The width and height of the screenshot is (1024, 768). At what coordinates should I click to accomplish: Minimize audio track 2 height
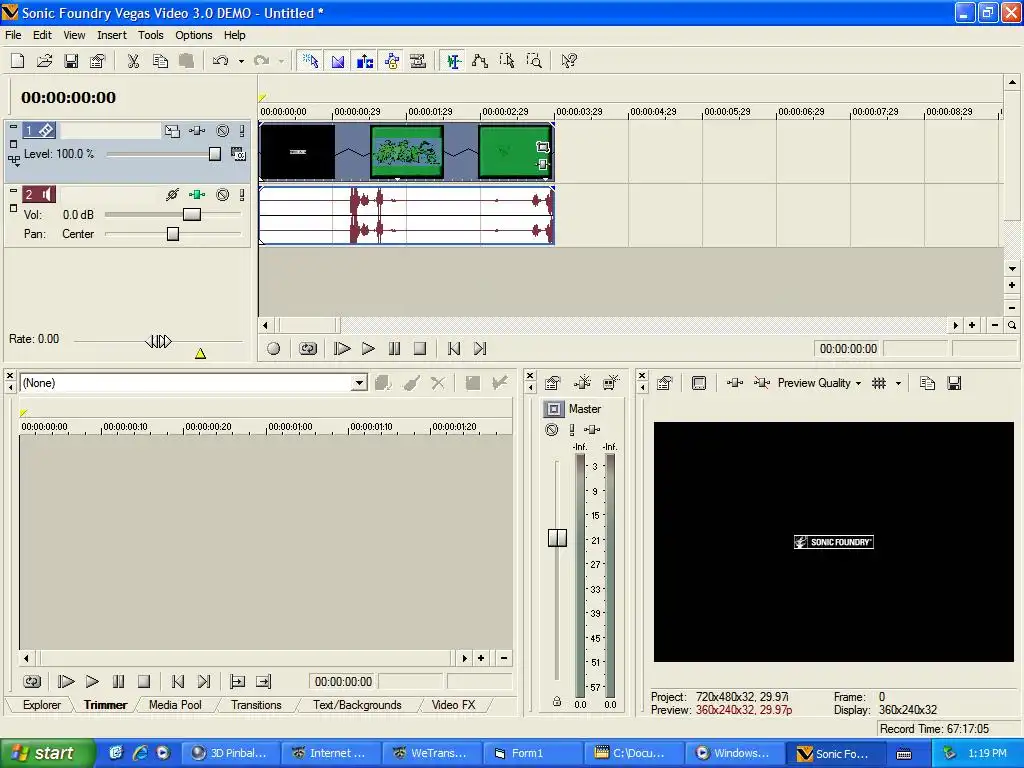click(13, 191)
